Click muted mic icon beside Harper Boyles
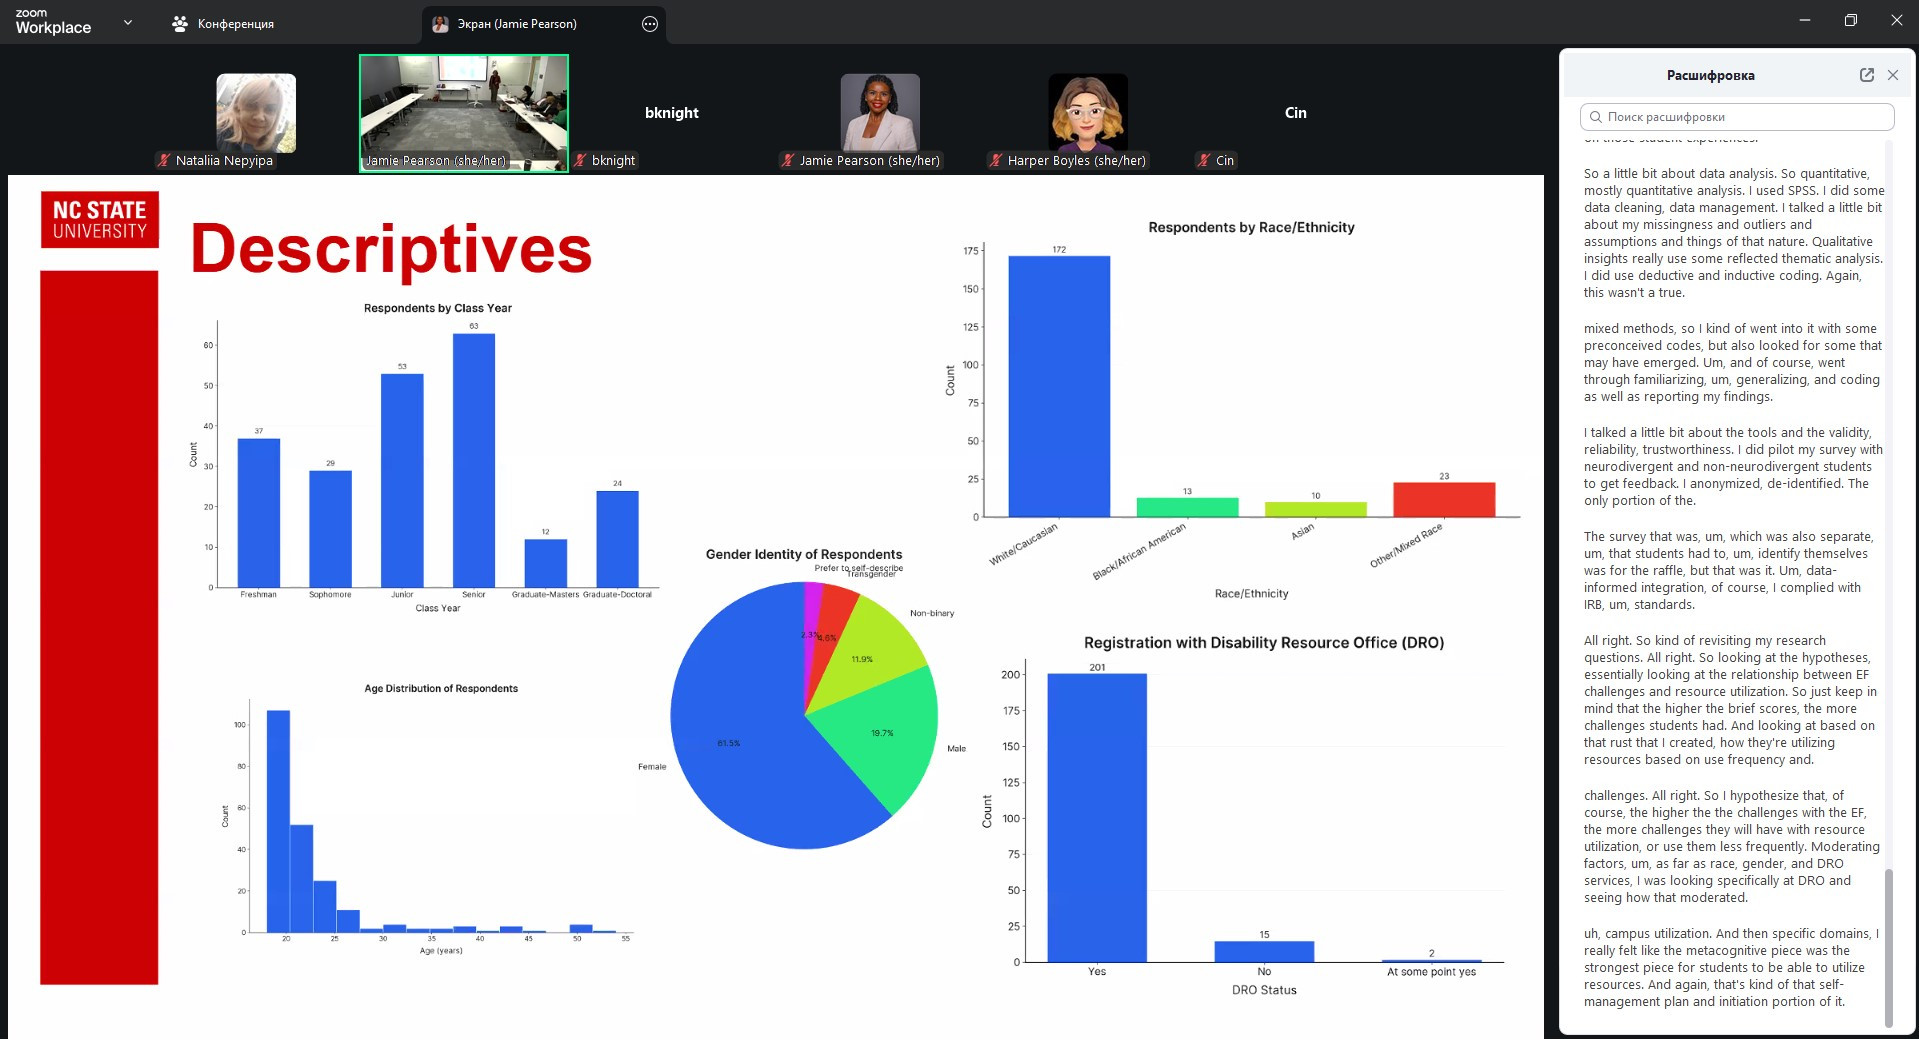The image size is (1919, 1040). point(996,161)
